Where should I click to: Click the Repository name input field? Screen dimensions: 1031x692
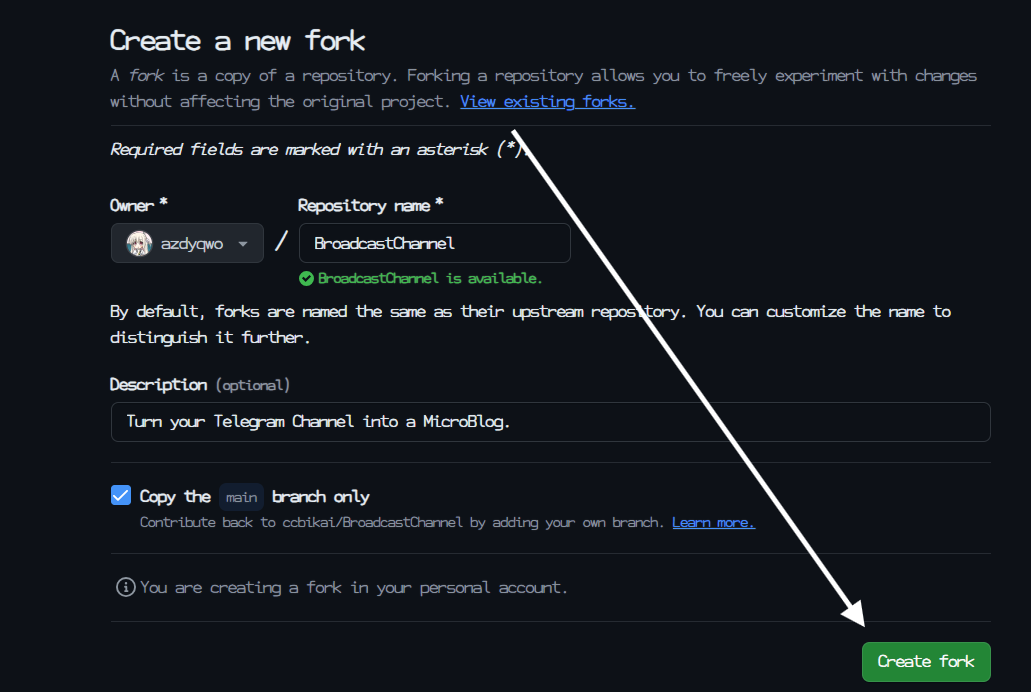point(434,243)
